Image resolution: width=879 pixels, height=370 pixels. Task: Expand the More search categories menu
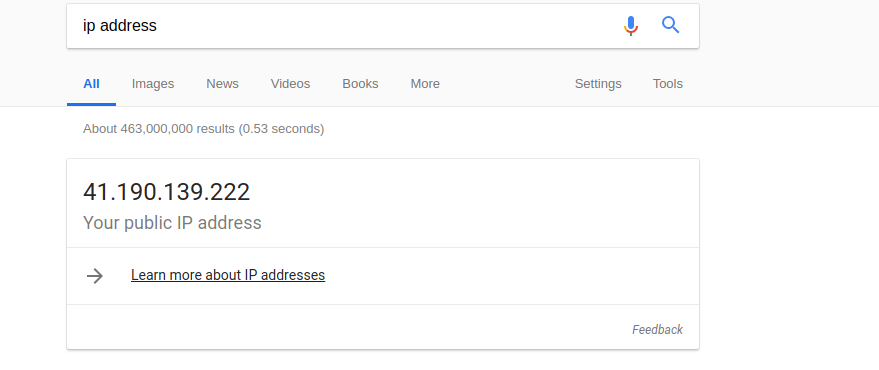[425, 84]
